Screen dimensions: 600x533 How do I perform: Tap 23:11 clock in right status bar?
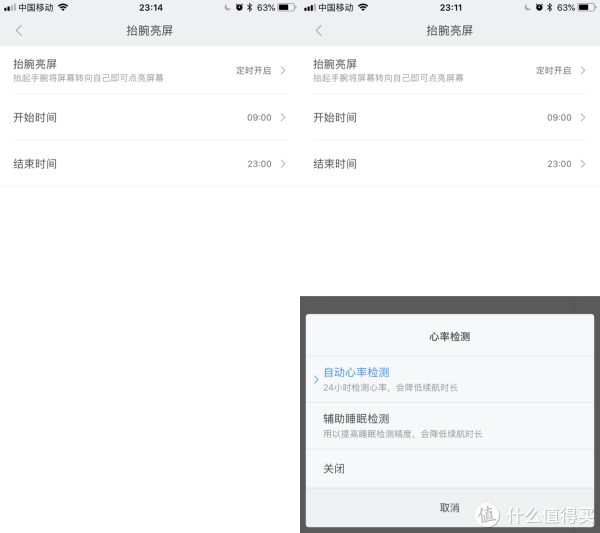[x=451, y=8]
